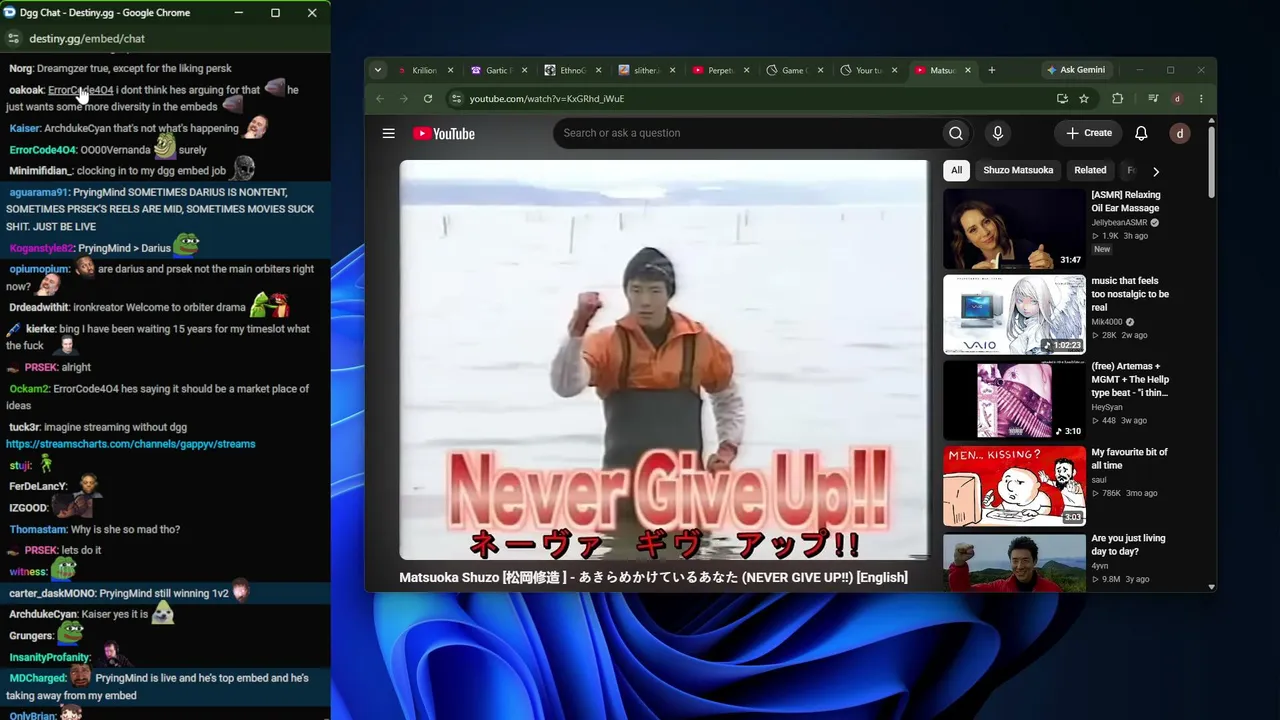Click username ErrorCode4O4 in oakoak's message

tap(80, 90)
